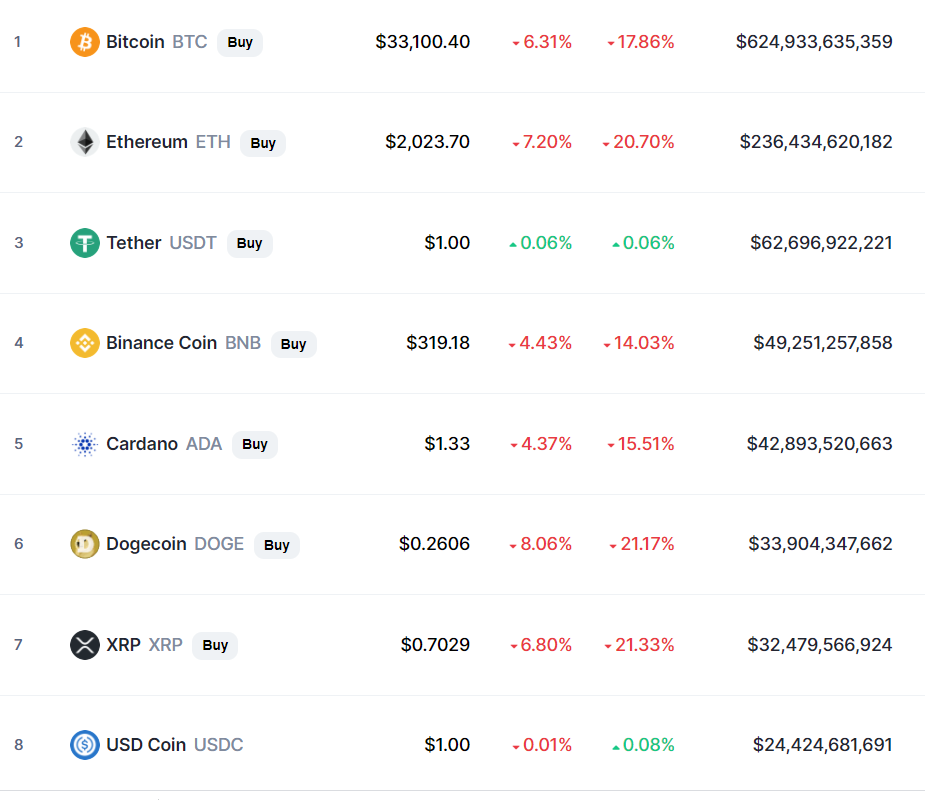Image resolution: width=925 pixels, height=800 pixels.
Task: Select the Dogecoin price $0.2606
Action: coord(434,544)
